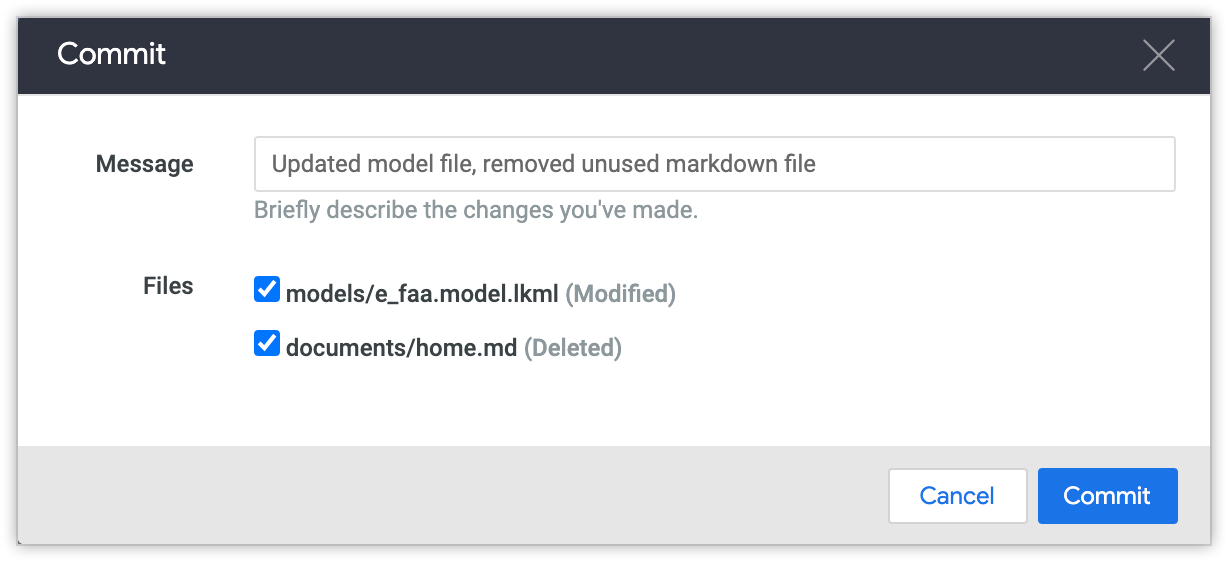Select the models/e_faa.model.lkml file name
Image resolution: width=1228 pixels, height=562 pixels.
click(x=422, y=294)
